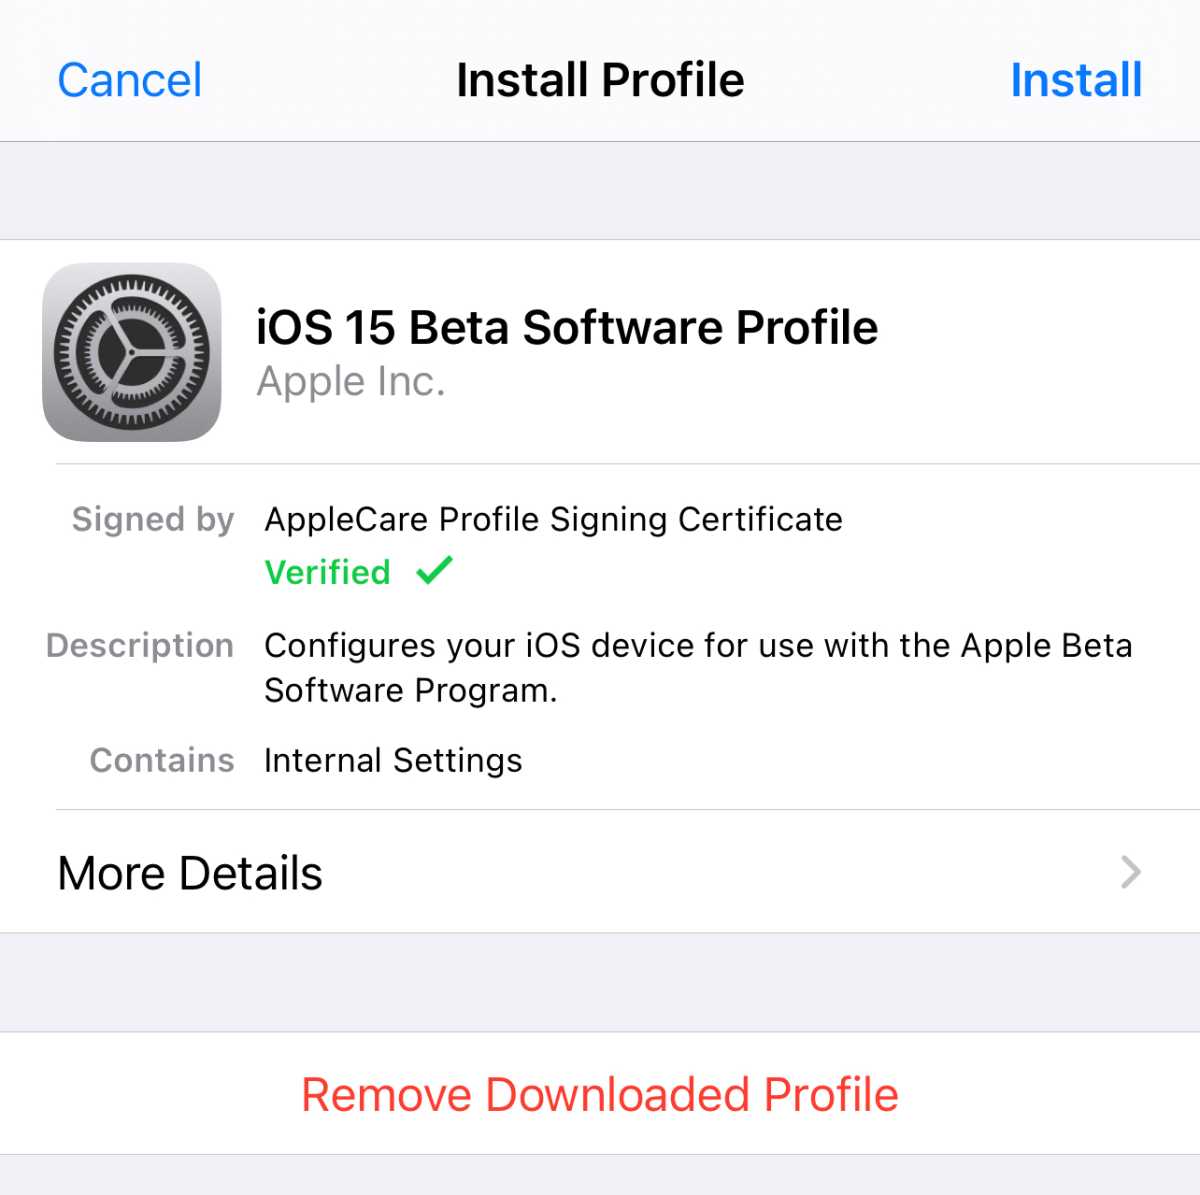
Task: Tap the gray section above the profile card
Action: pyautogui.click(x=600, y=190)
